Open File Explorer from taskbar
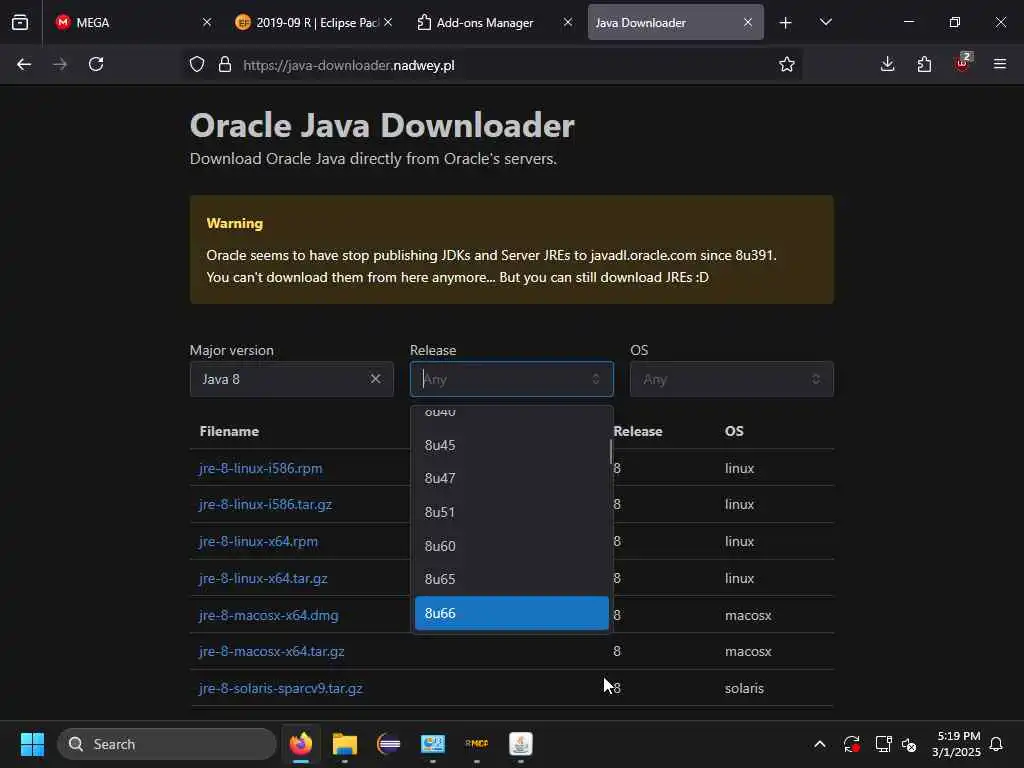 pos(344,744)
